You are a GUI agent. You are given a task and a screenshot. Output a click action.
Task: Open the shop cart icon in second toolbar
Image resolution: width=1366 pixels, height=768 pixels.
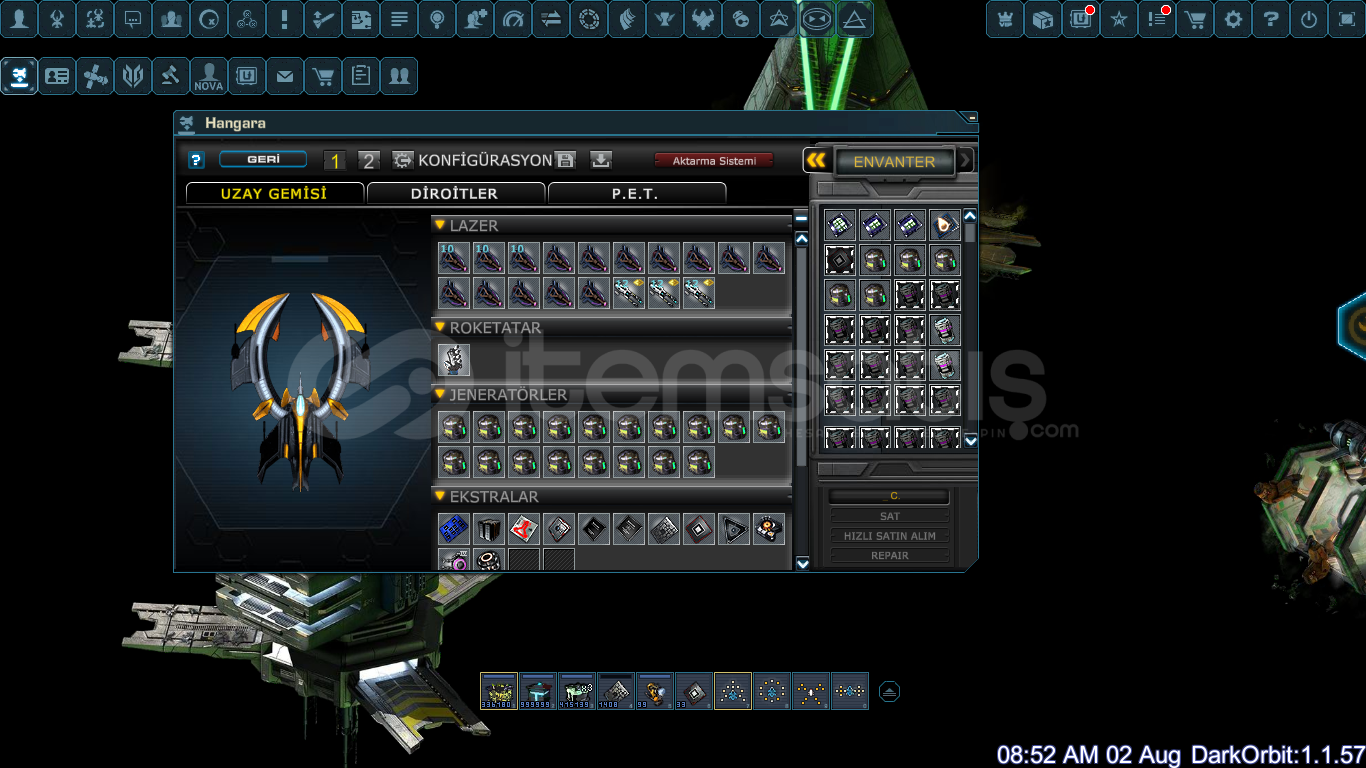click(x=323, y=76)
